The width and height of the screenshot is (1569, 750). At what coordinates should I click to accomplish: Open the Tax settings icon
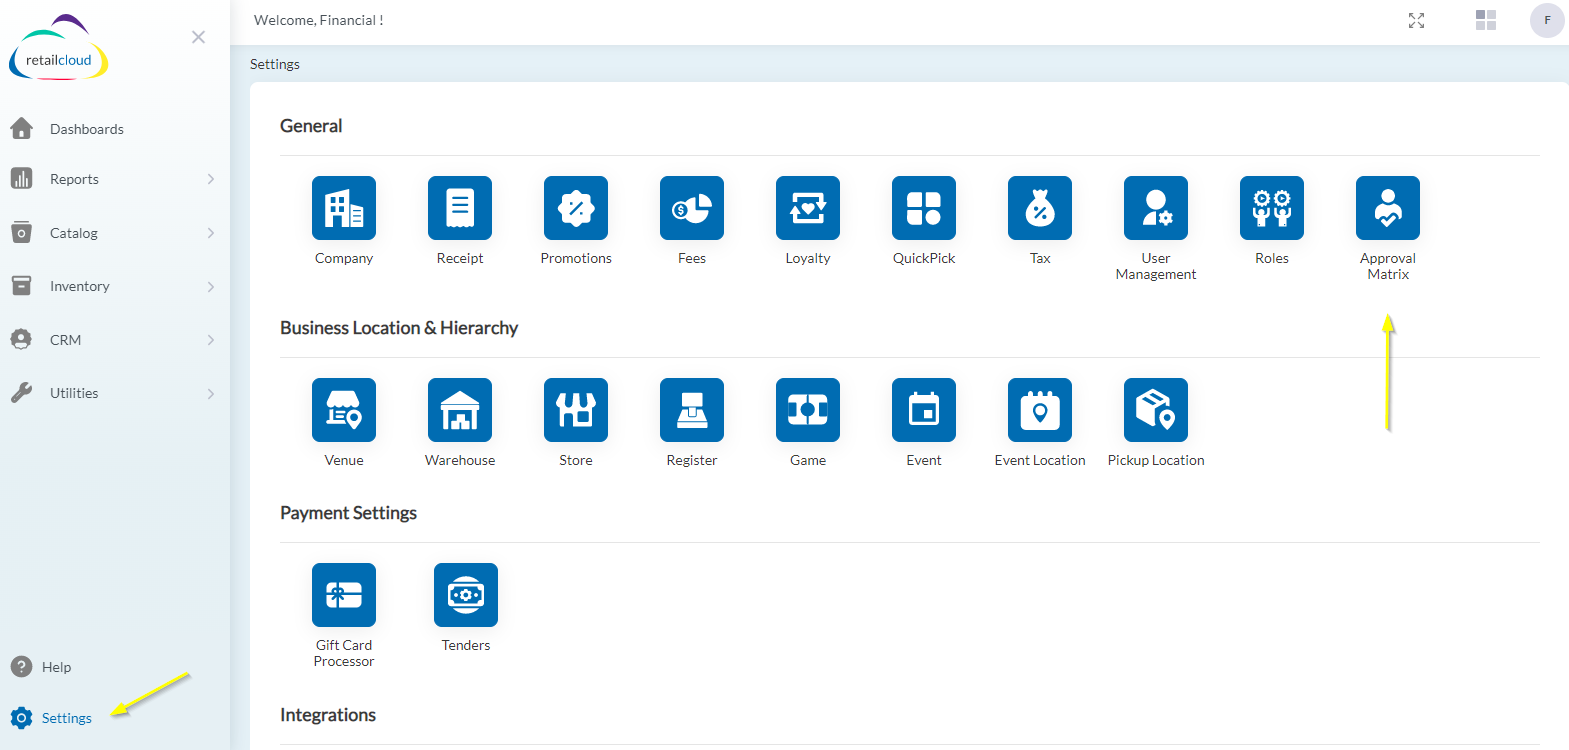pos(1040,208)
